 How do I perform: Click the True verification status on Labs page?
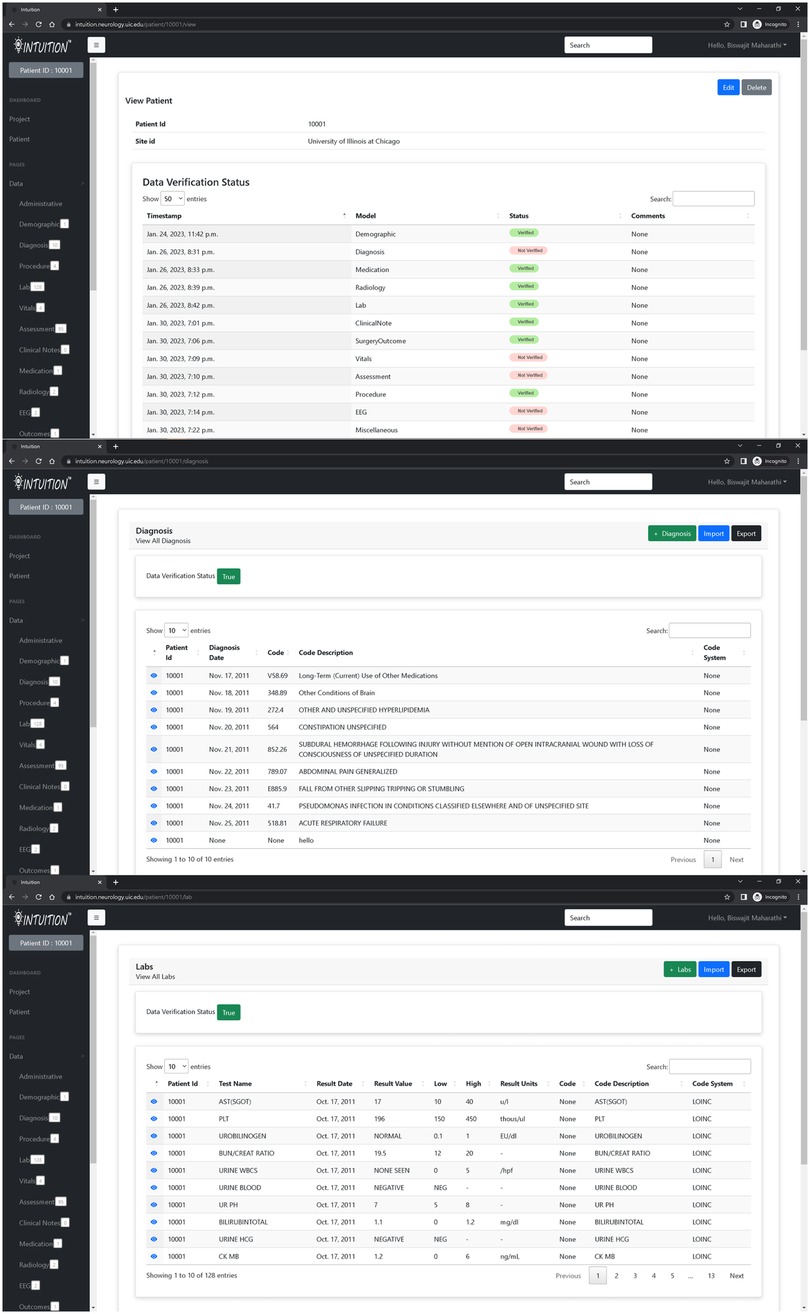tap(228, 1012)
